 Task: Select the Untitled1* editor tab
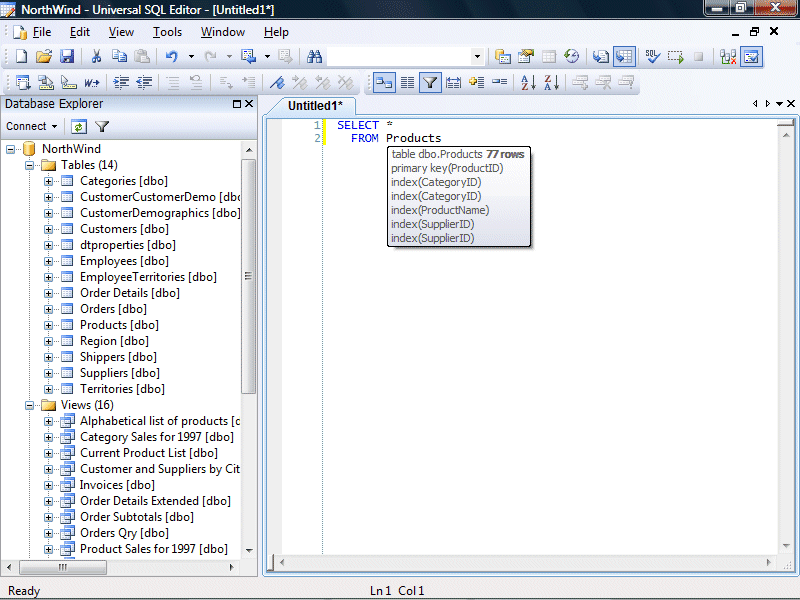click(314, 106)
